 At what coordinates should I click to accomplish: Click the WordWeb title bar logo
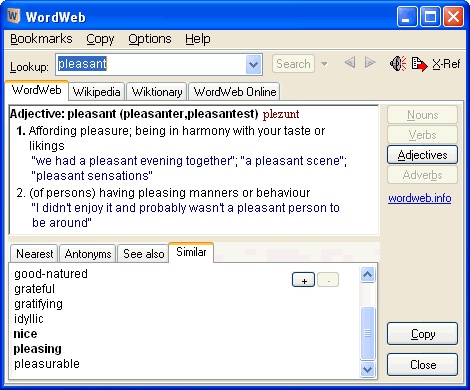click(14, 16)
